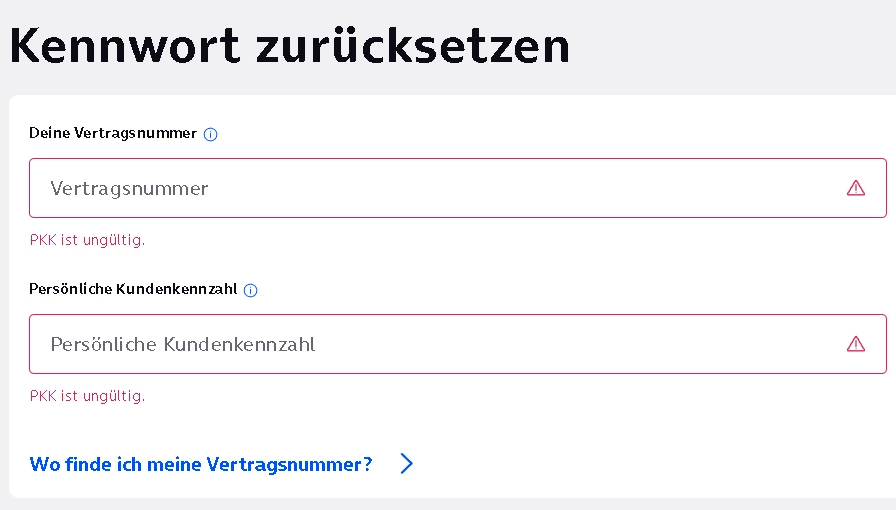Click the 'Kennwort zurücksetzen' heading
Image resolution: width=896 pixels, height=510 pixels.
(290, 46)
